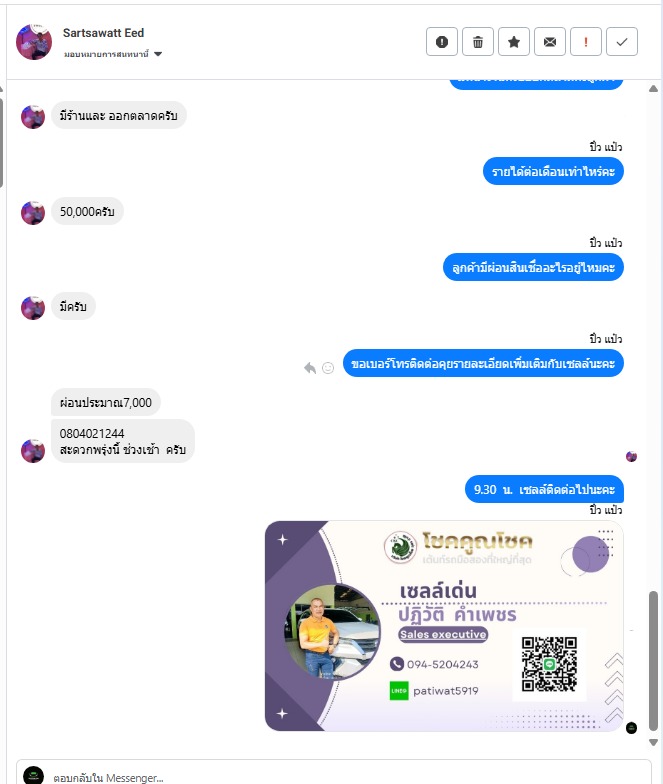
Task: Flag conversation with red exclamation icon
Action: (586, 42)
